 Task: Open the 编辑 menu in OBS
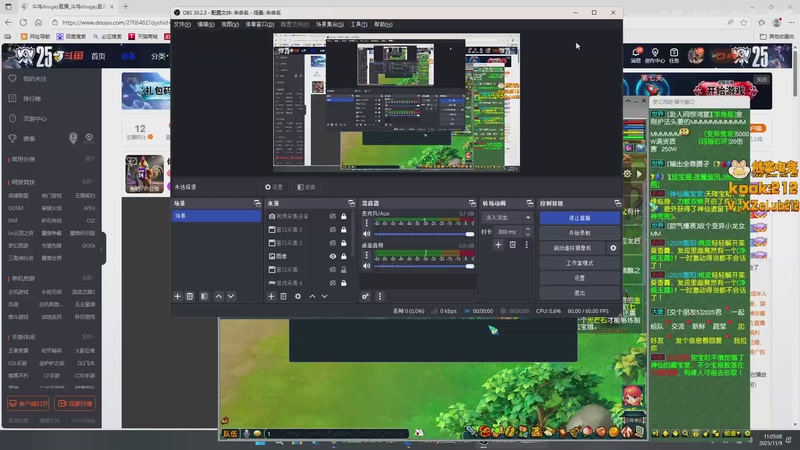206,24
